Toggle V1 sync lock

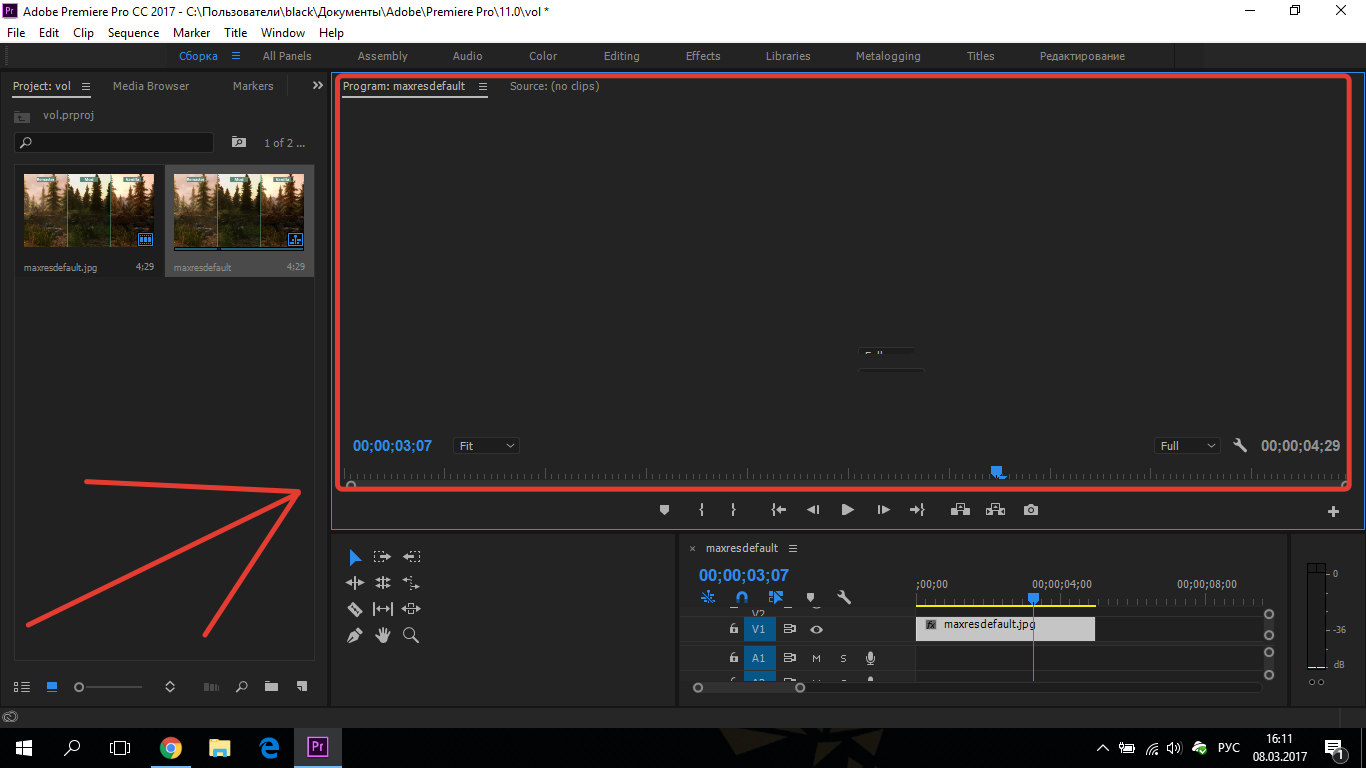coord(789,629)
